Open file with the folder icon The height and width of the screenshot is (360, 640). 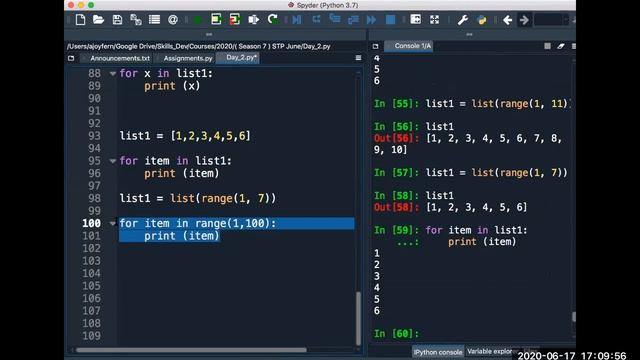98,20
